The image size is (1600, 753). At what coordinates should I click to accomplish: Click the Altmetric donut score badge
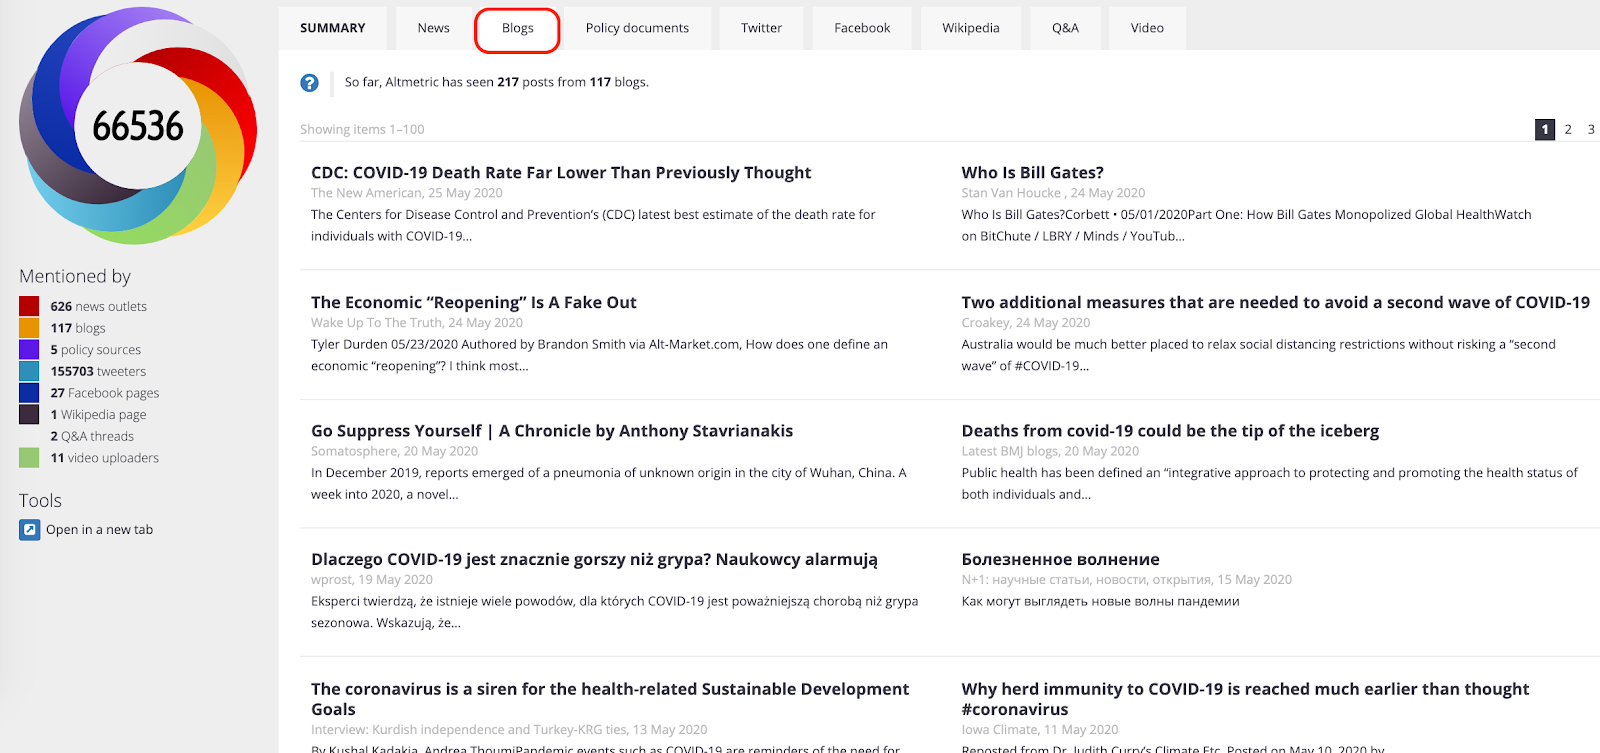coord(138,126)
